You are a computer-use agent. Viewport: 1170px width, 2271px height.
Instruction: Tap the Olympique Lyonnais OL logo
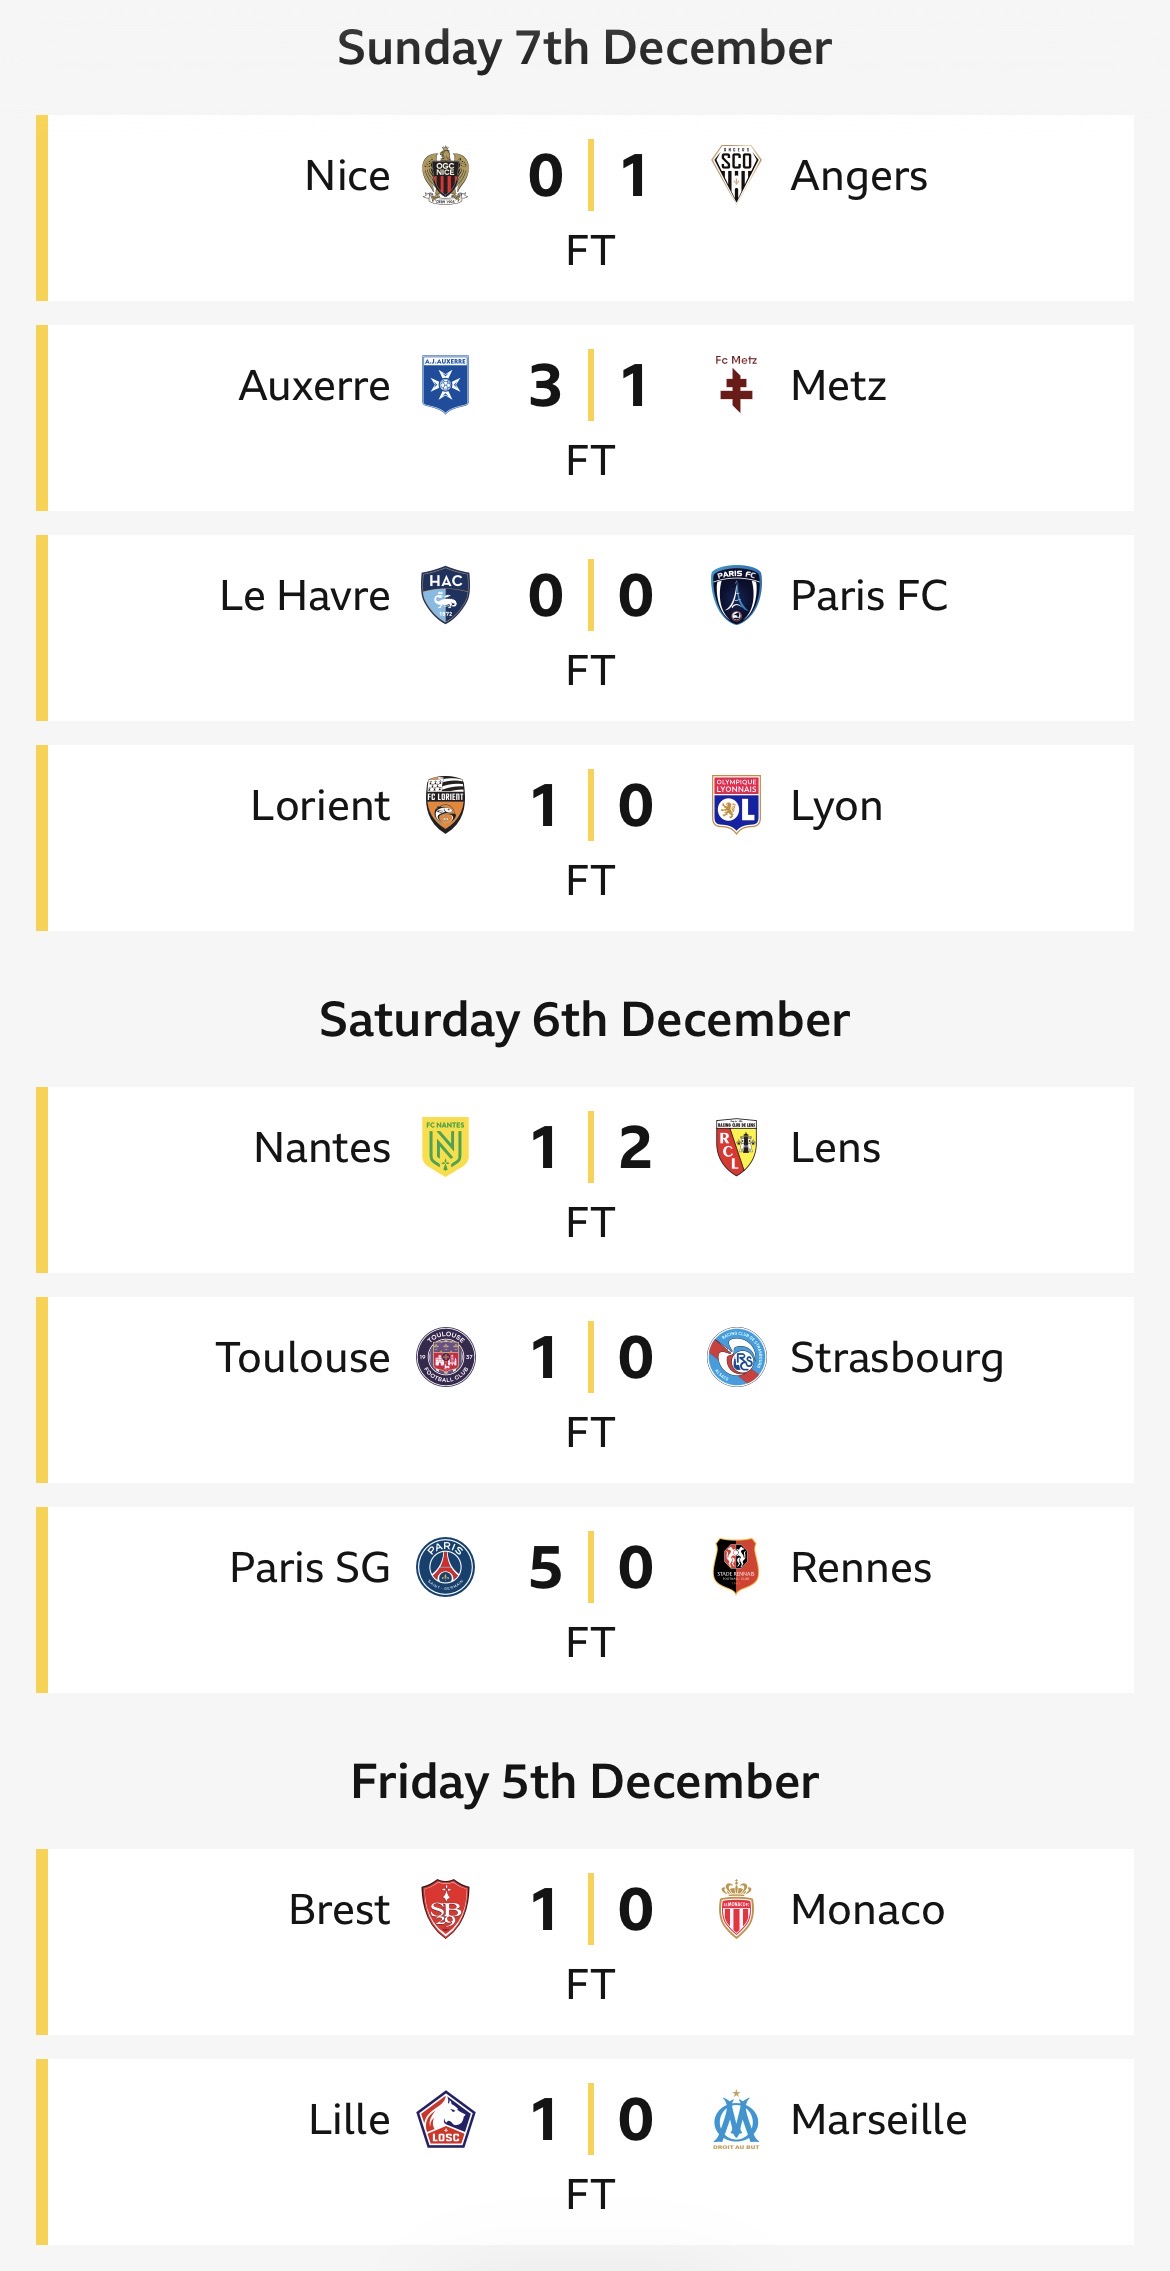click(736, 805)
